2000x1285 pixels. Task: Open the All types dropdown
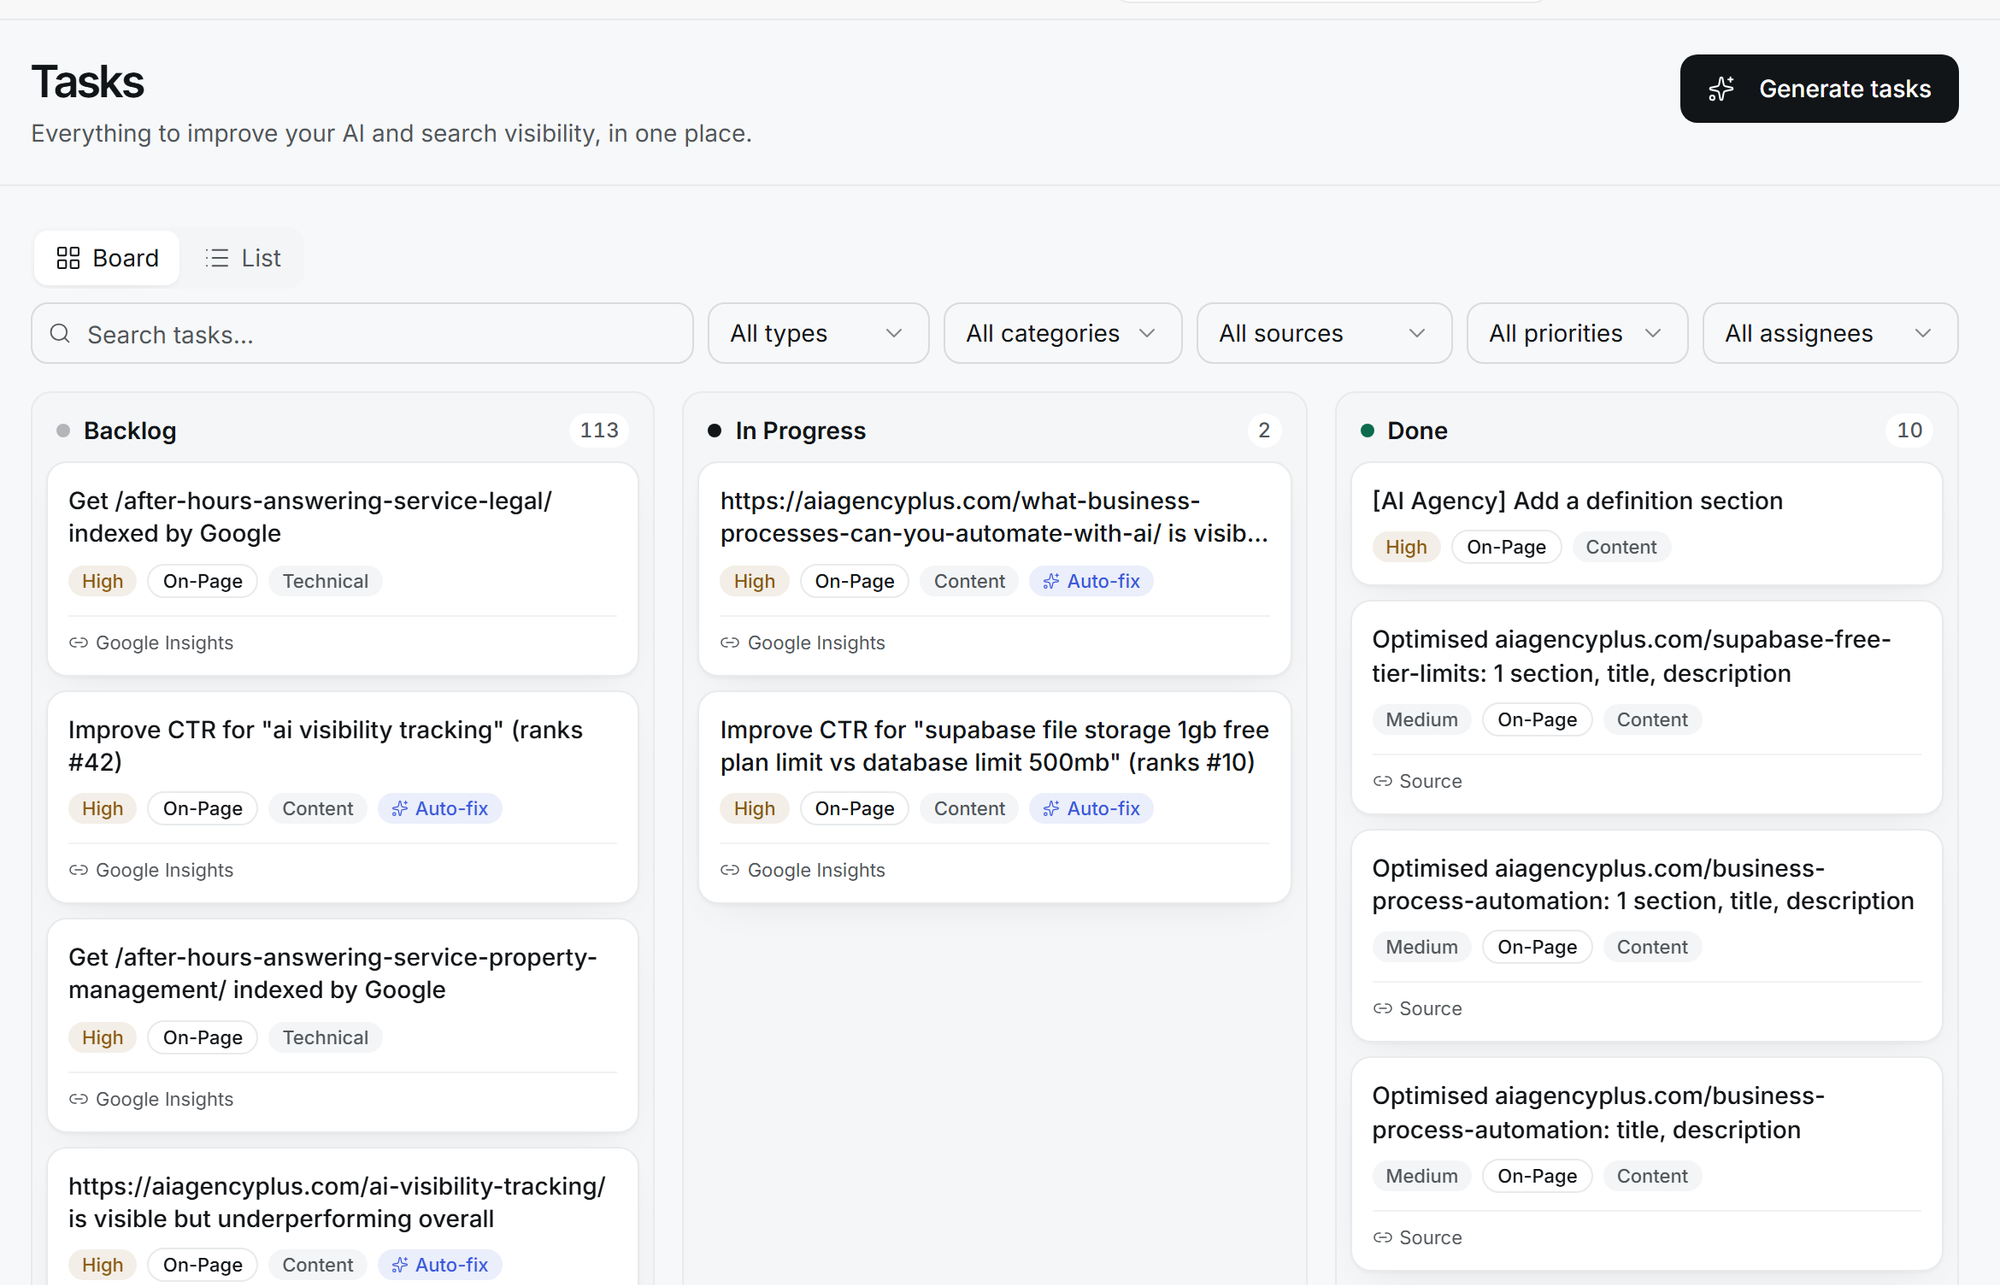coord(818,333)
